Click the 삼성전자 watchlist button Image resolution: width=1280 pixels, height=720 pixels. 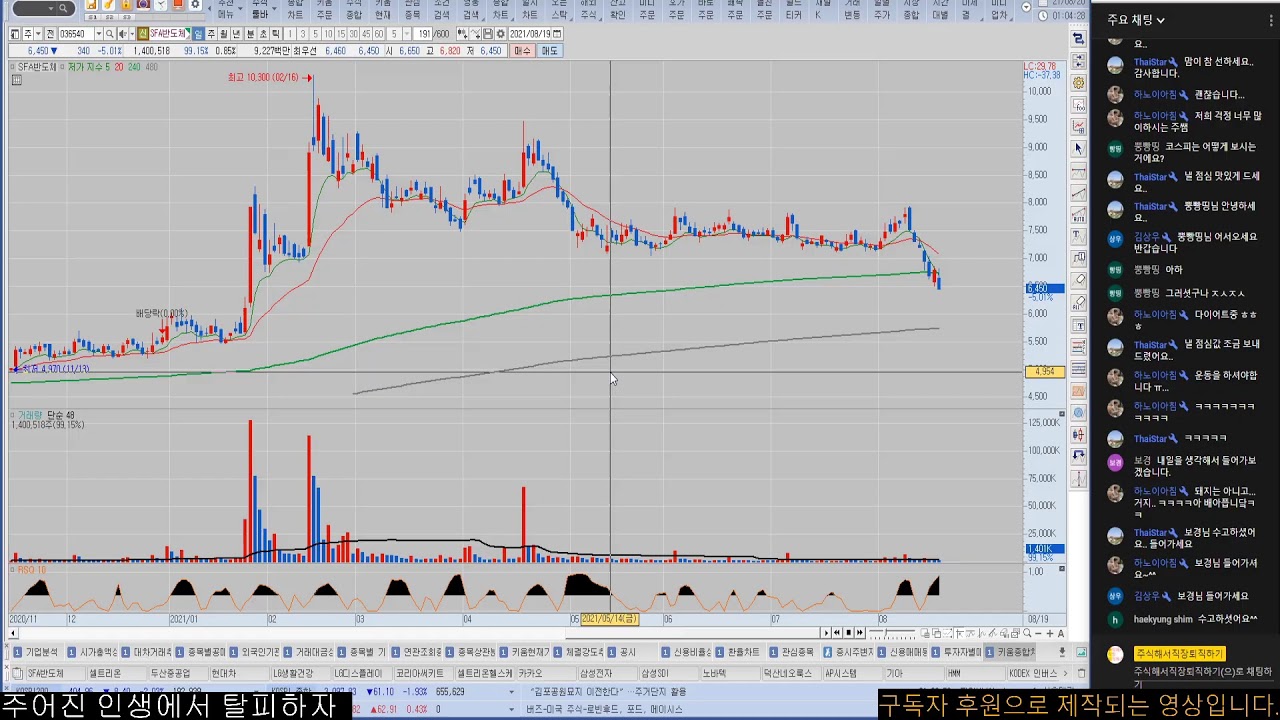point(607,673)
